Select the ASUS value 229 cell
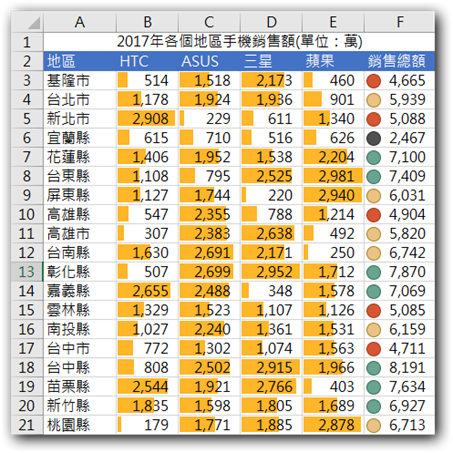Screen dimensions: 453x453 pos(209,119)
